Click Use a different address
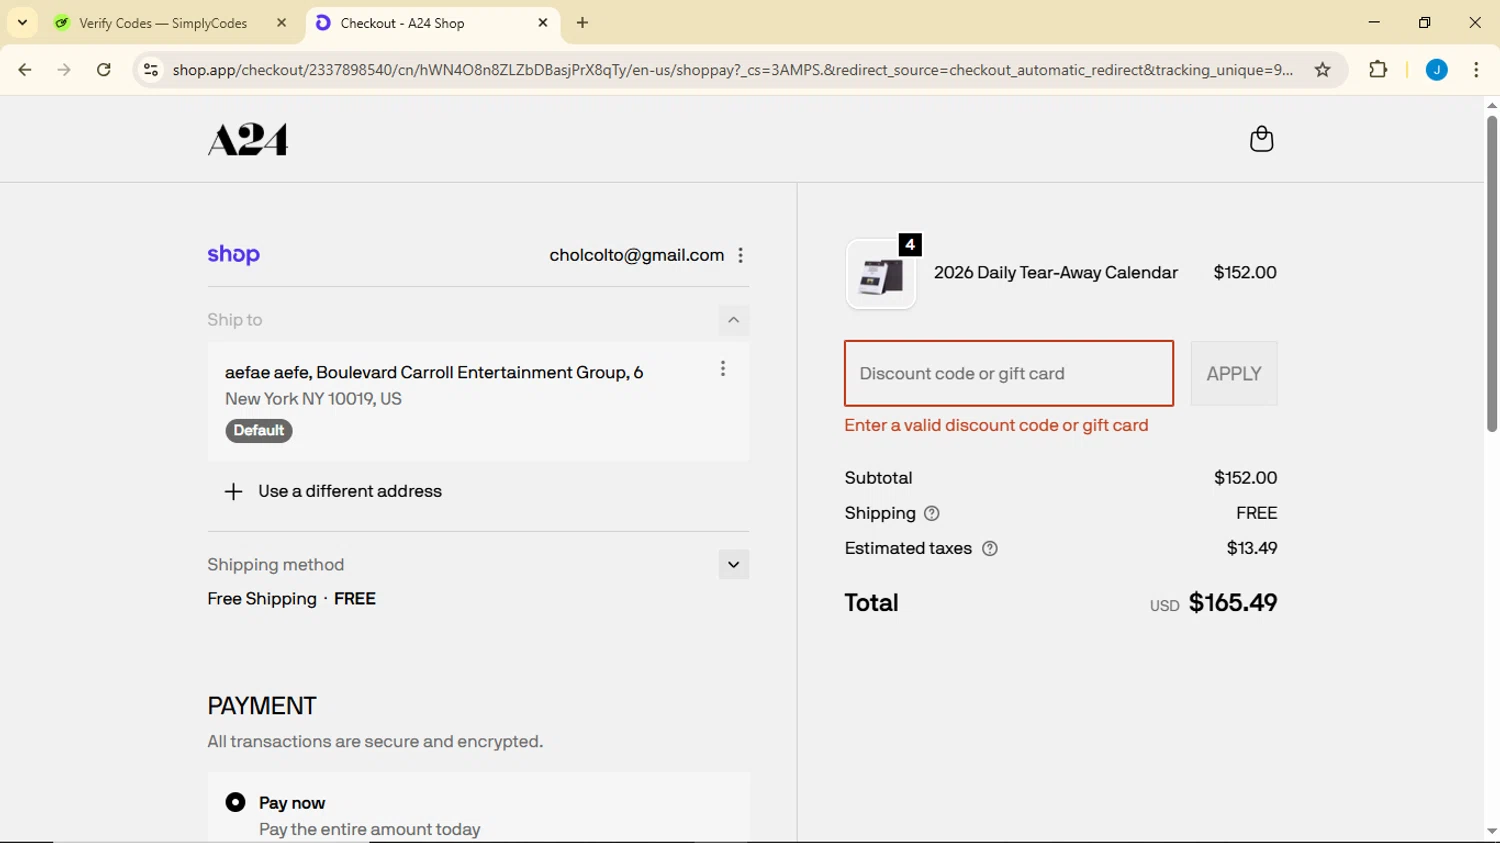Viewport: 1500px width, 843px height. pos(350,492)
